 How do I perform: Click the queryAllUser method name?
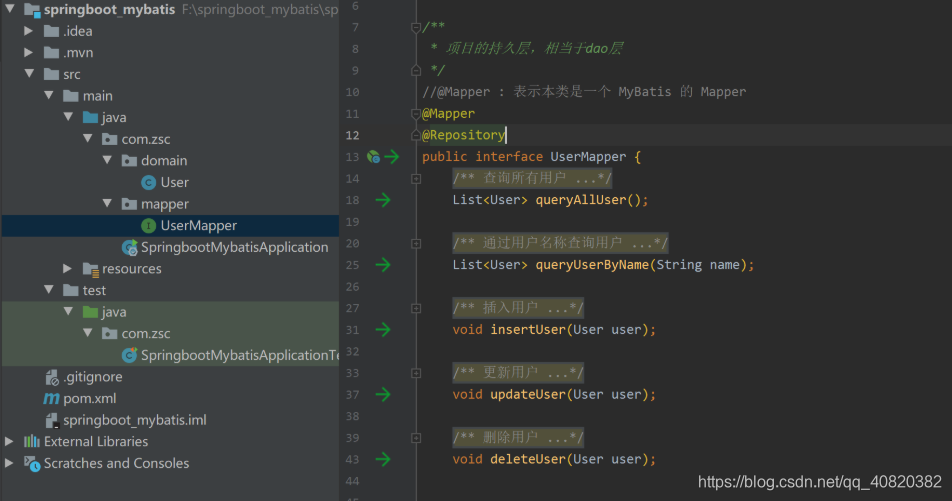pos(580,200)
